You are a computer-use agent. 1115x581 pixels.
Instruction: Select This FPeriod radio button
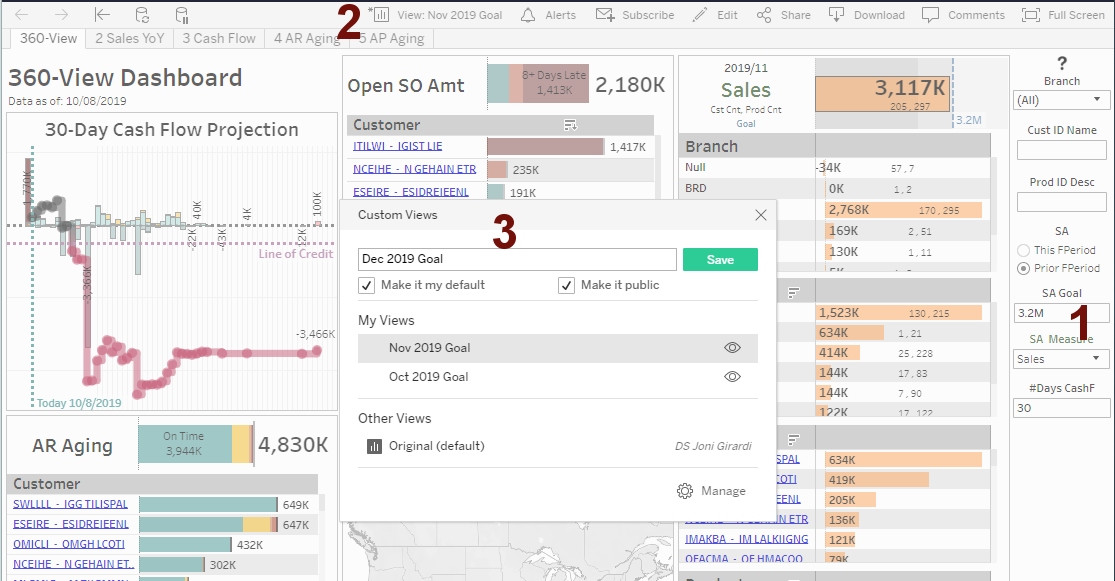(1023, 250)
